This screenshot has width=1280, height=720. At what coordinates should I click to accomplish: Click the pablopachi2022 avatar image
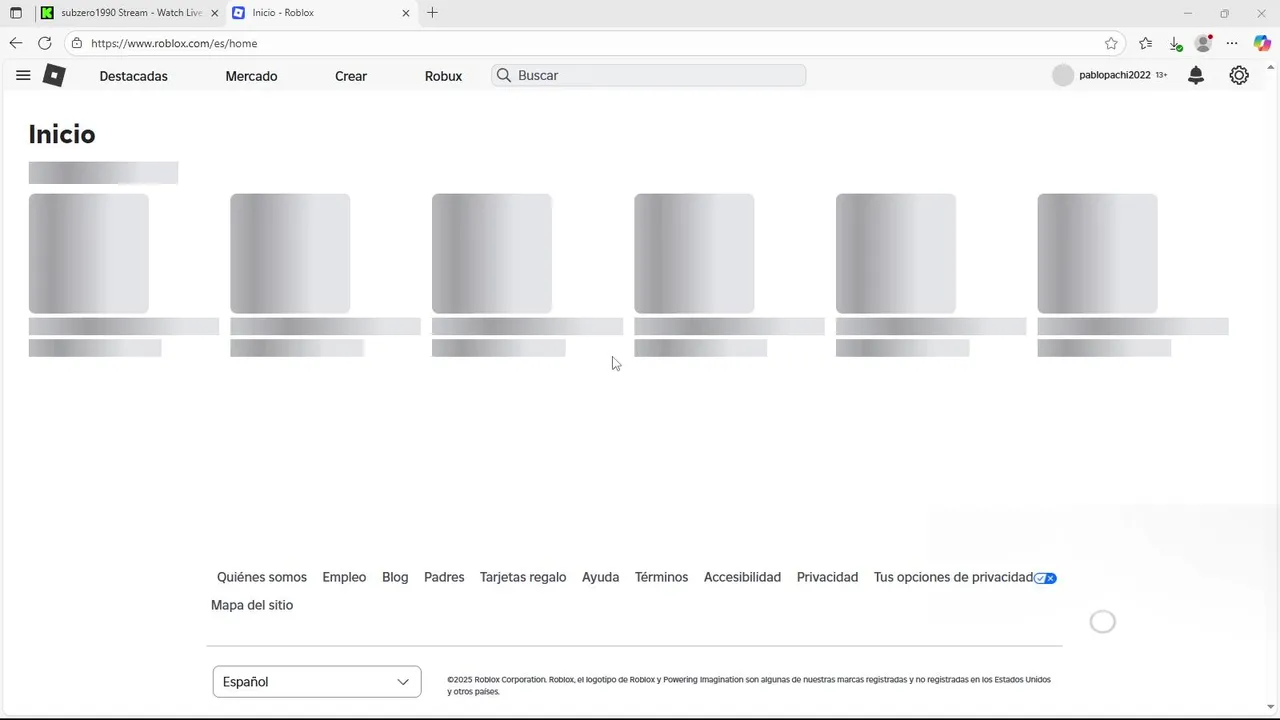(1063, 75)
